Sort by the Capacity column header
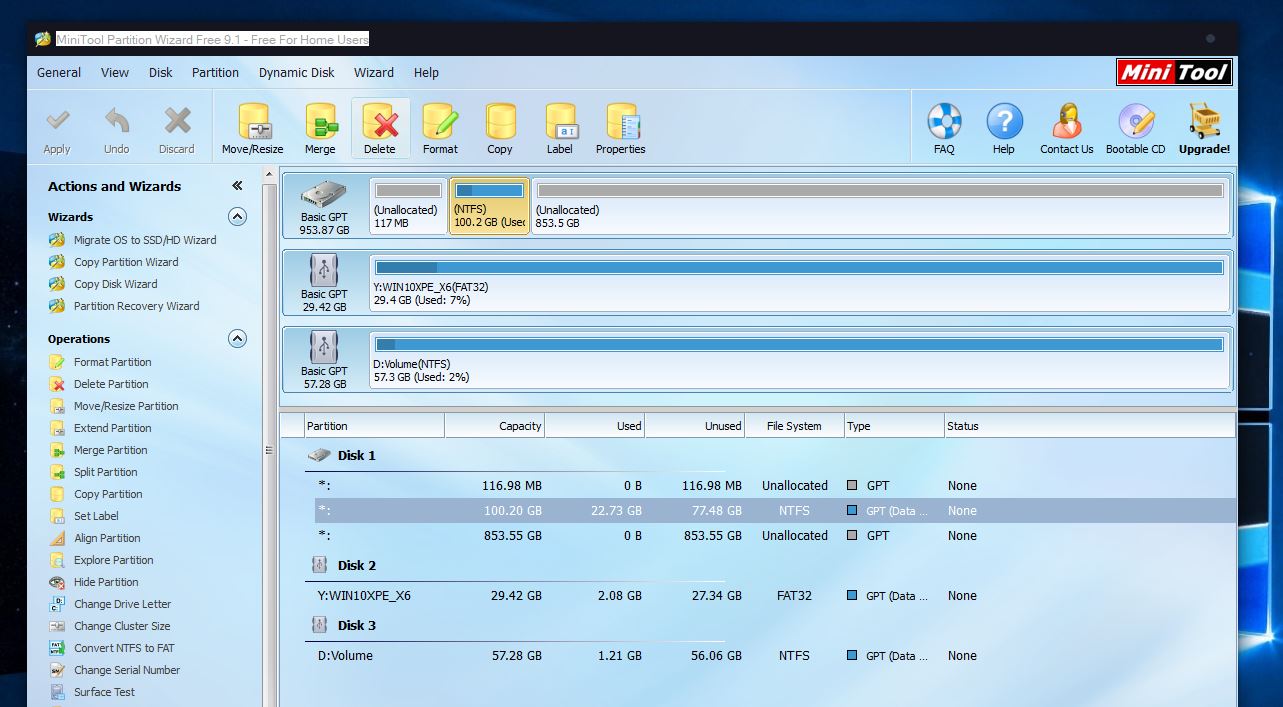Screen dimensions: 1283x707 pos(494,426)
